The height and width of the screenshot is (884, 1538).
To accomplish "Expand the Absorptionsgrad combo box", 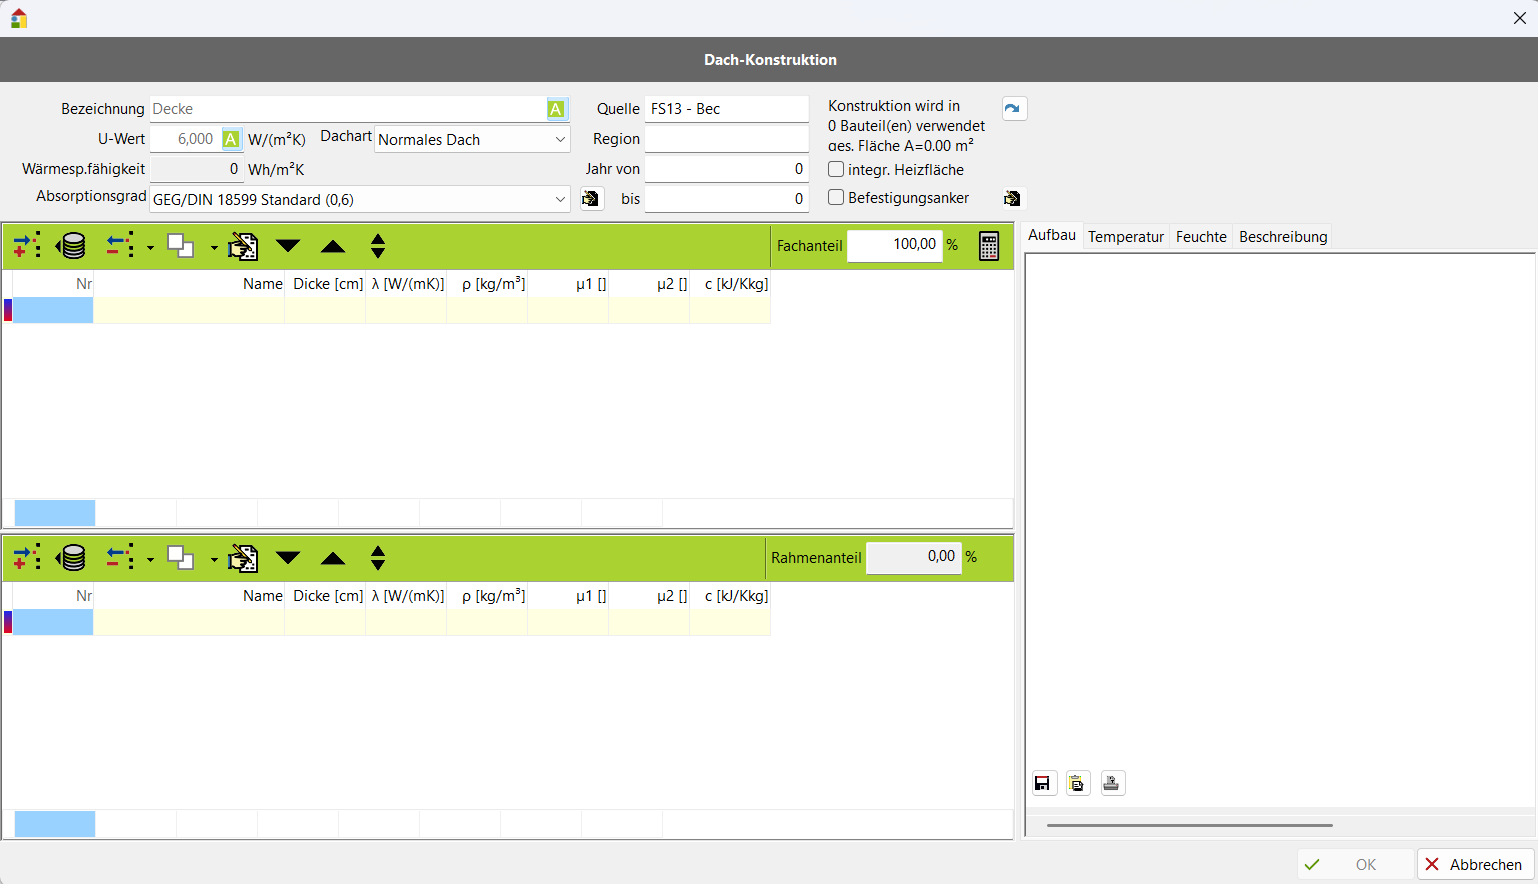I will click(560, 199).
